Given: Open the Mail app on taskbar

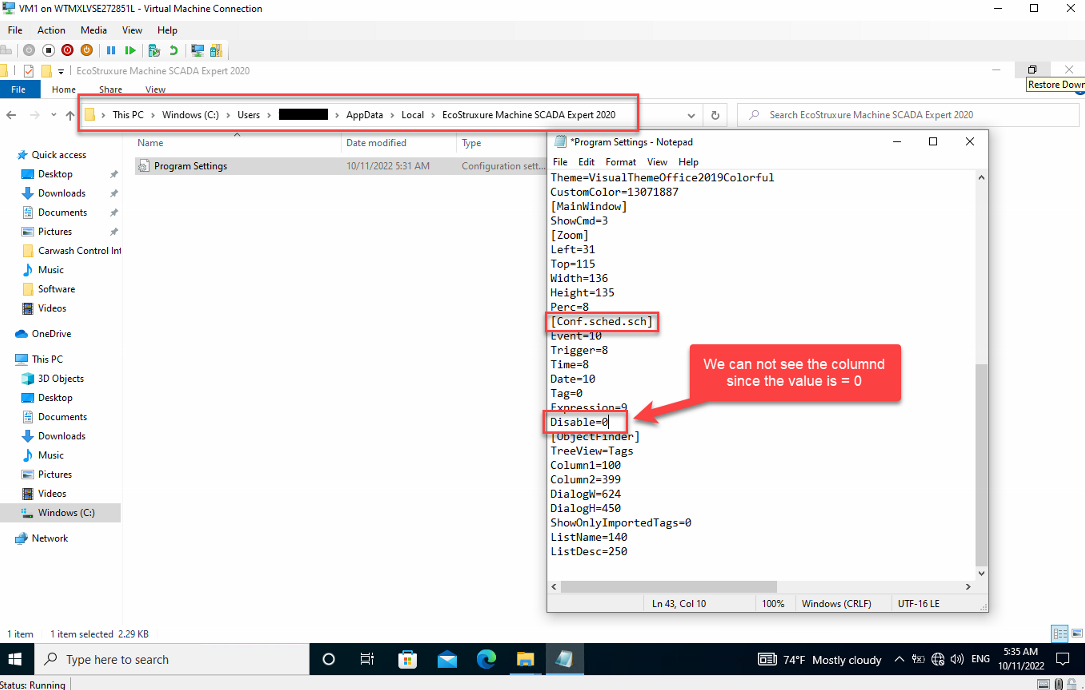Looking at the screenshot, I should click(x=447, y=660).
